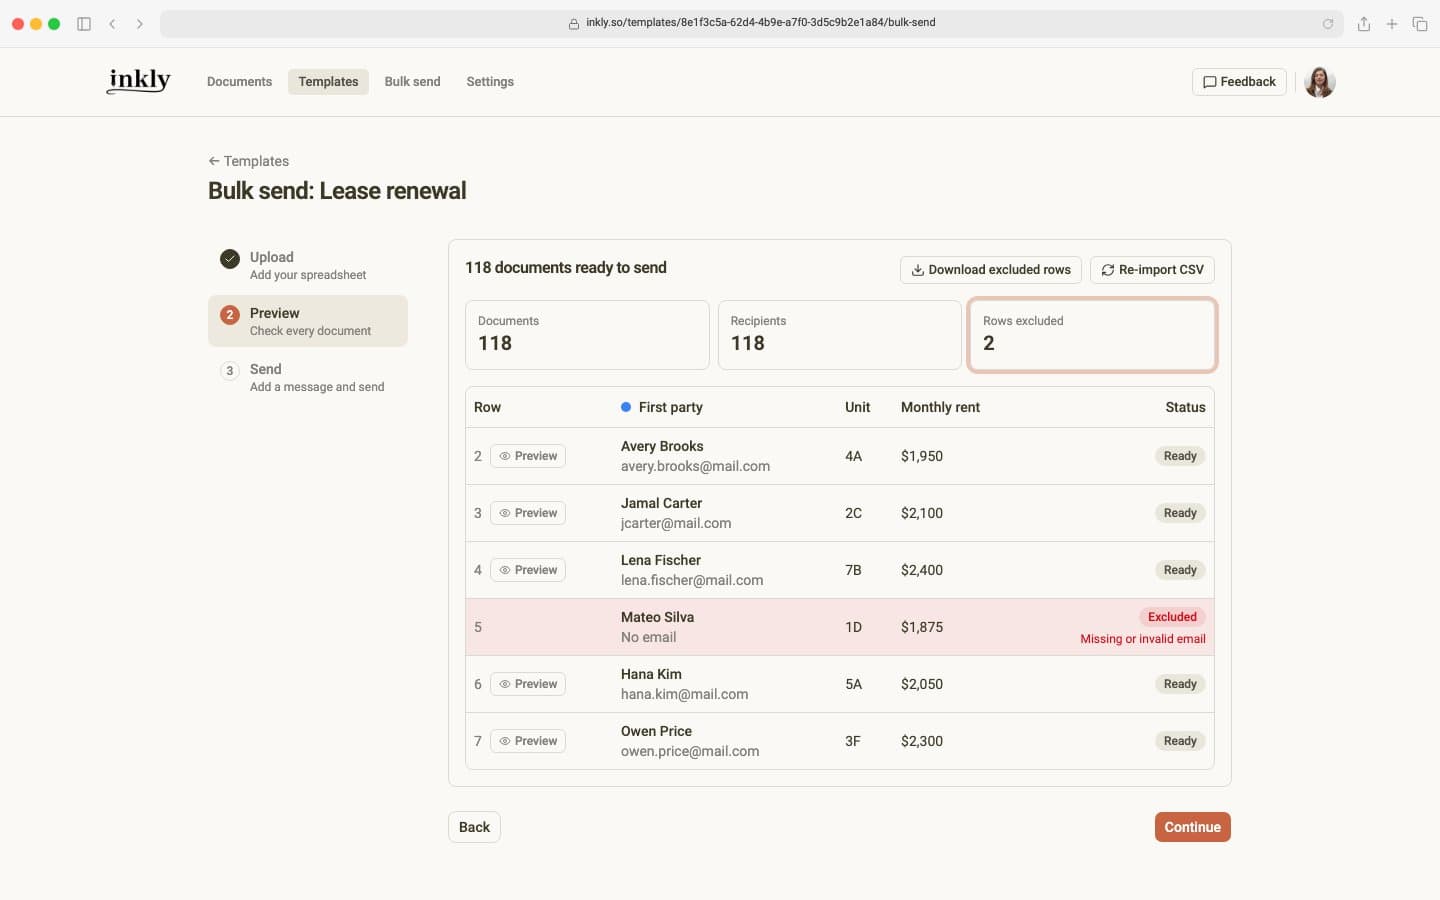Return via the Templates back link

click(248, 161)
